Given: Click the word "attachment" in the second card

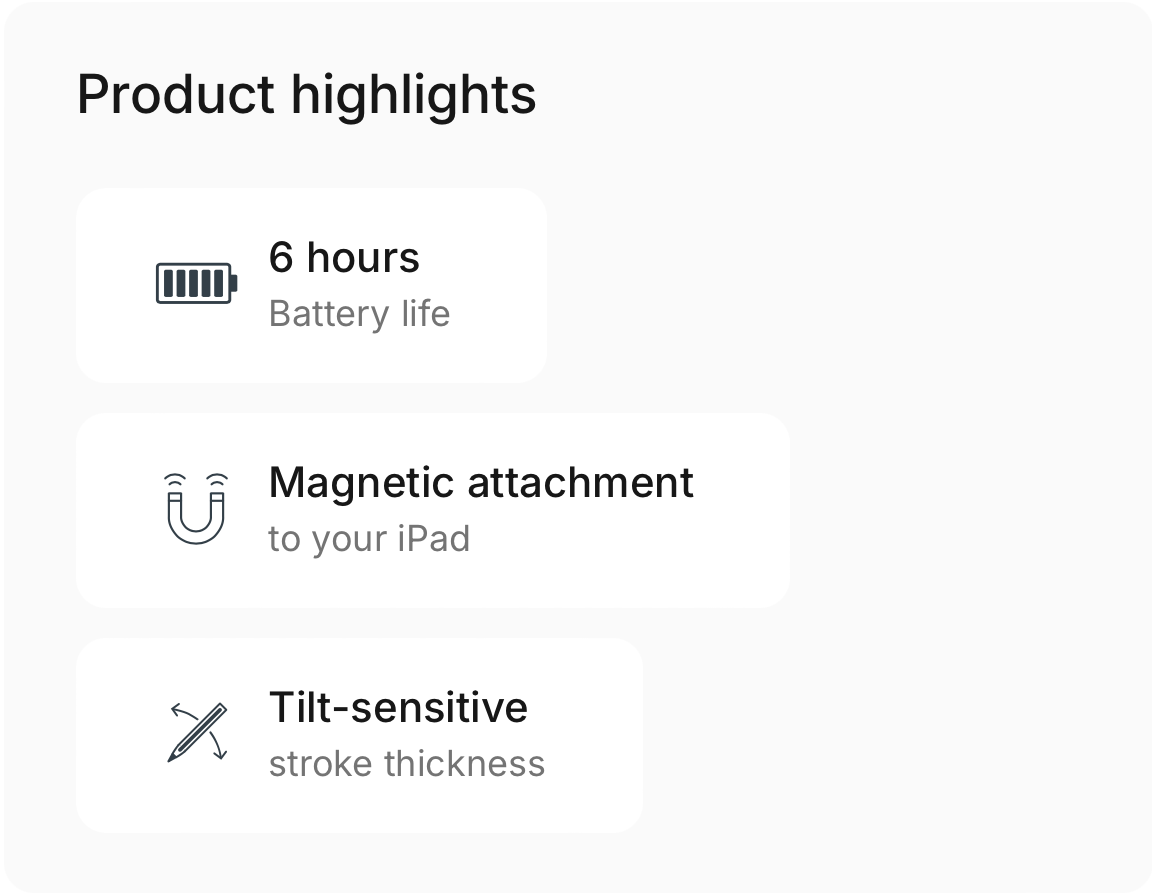Looking at the screenshot, I should (581, 483).
